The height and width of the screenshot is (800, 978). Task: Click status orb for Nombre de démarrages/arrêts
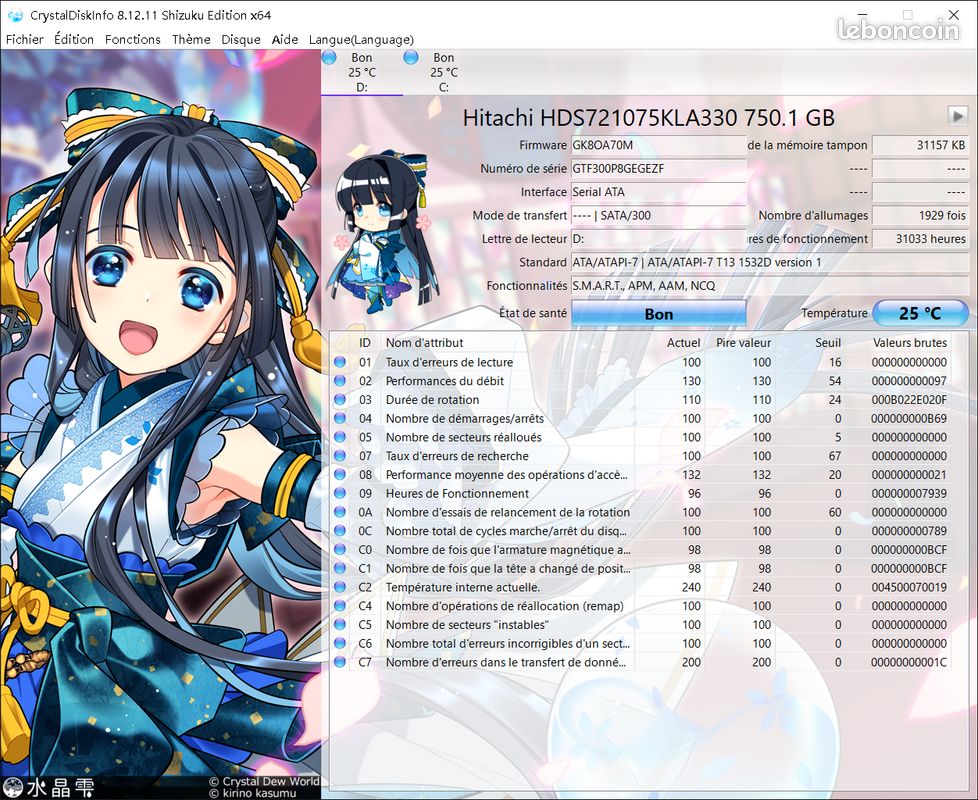point(340,418)
